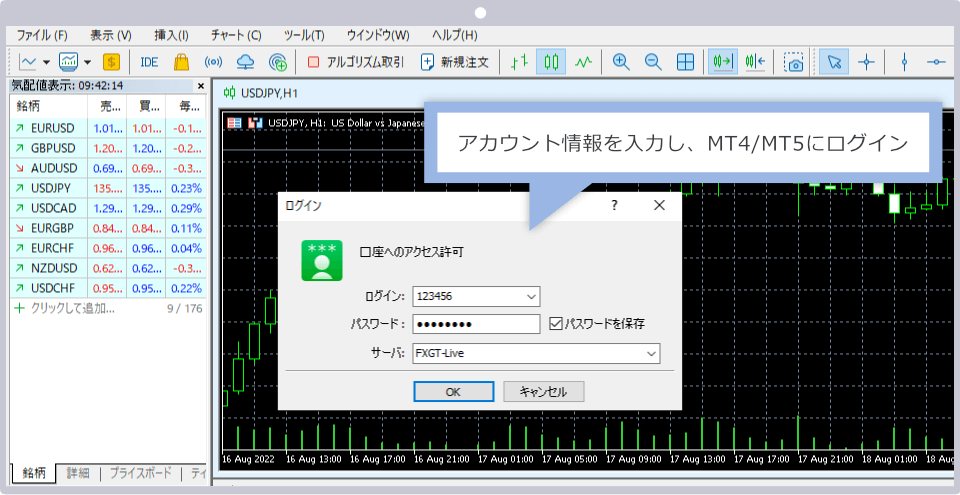Viewport: 960px width, 495px height.
Task: Select the EURGBP symbol row
Action: click(108, 228)
